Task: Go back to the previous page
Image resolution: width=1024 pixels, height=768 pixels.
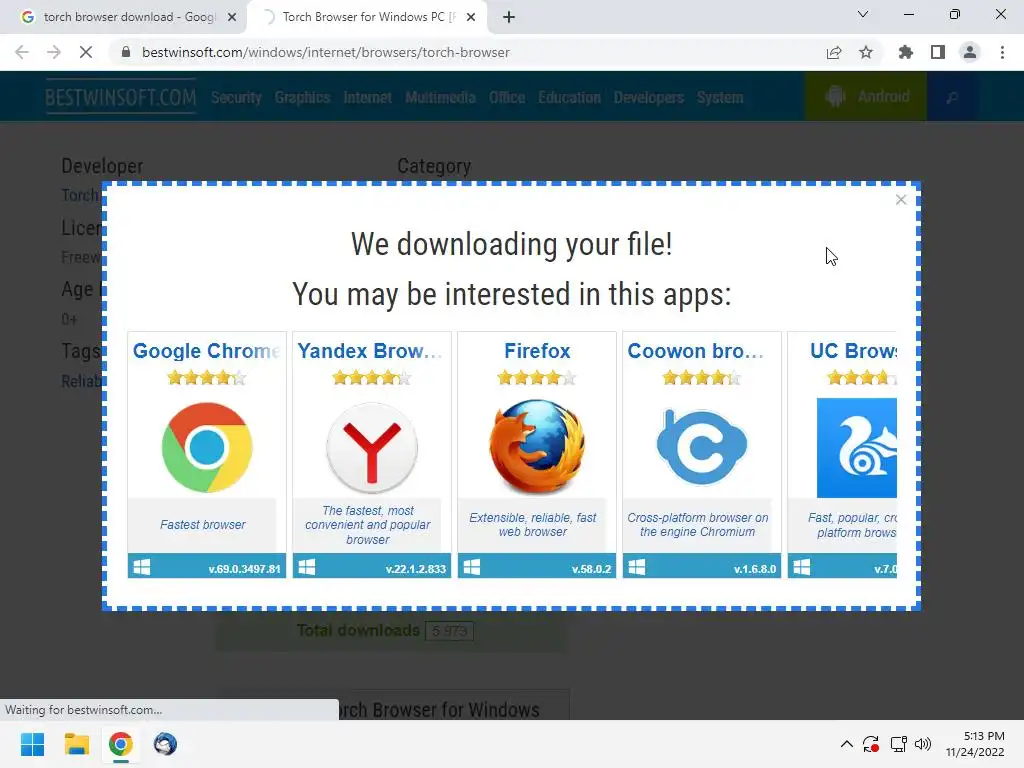Action: (x=22, y=52)
